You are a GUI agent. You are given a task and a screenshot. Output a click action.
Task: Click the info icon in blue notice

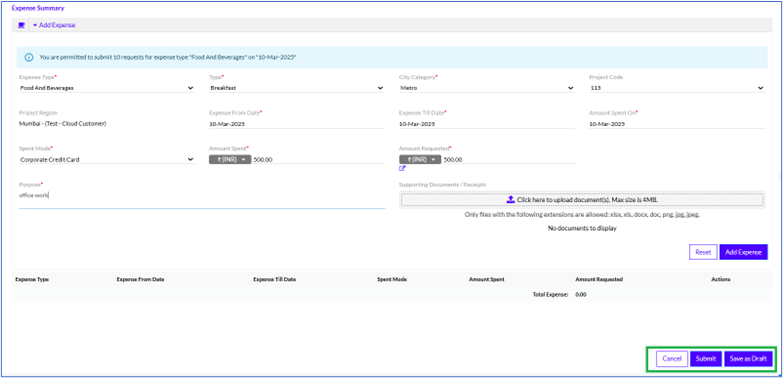[x=29, y=57]
